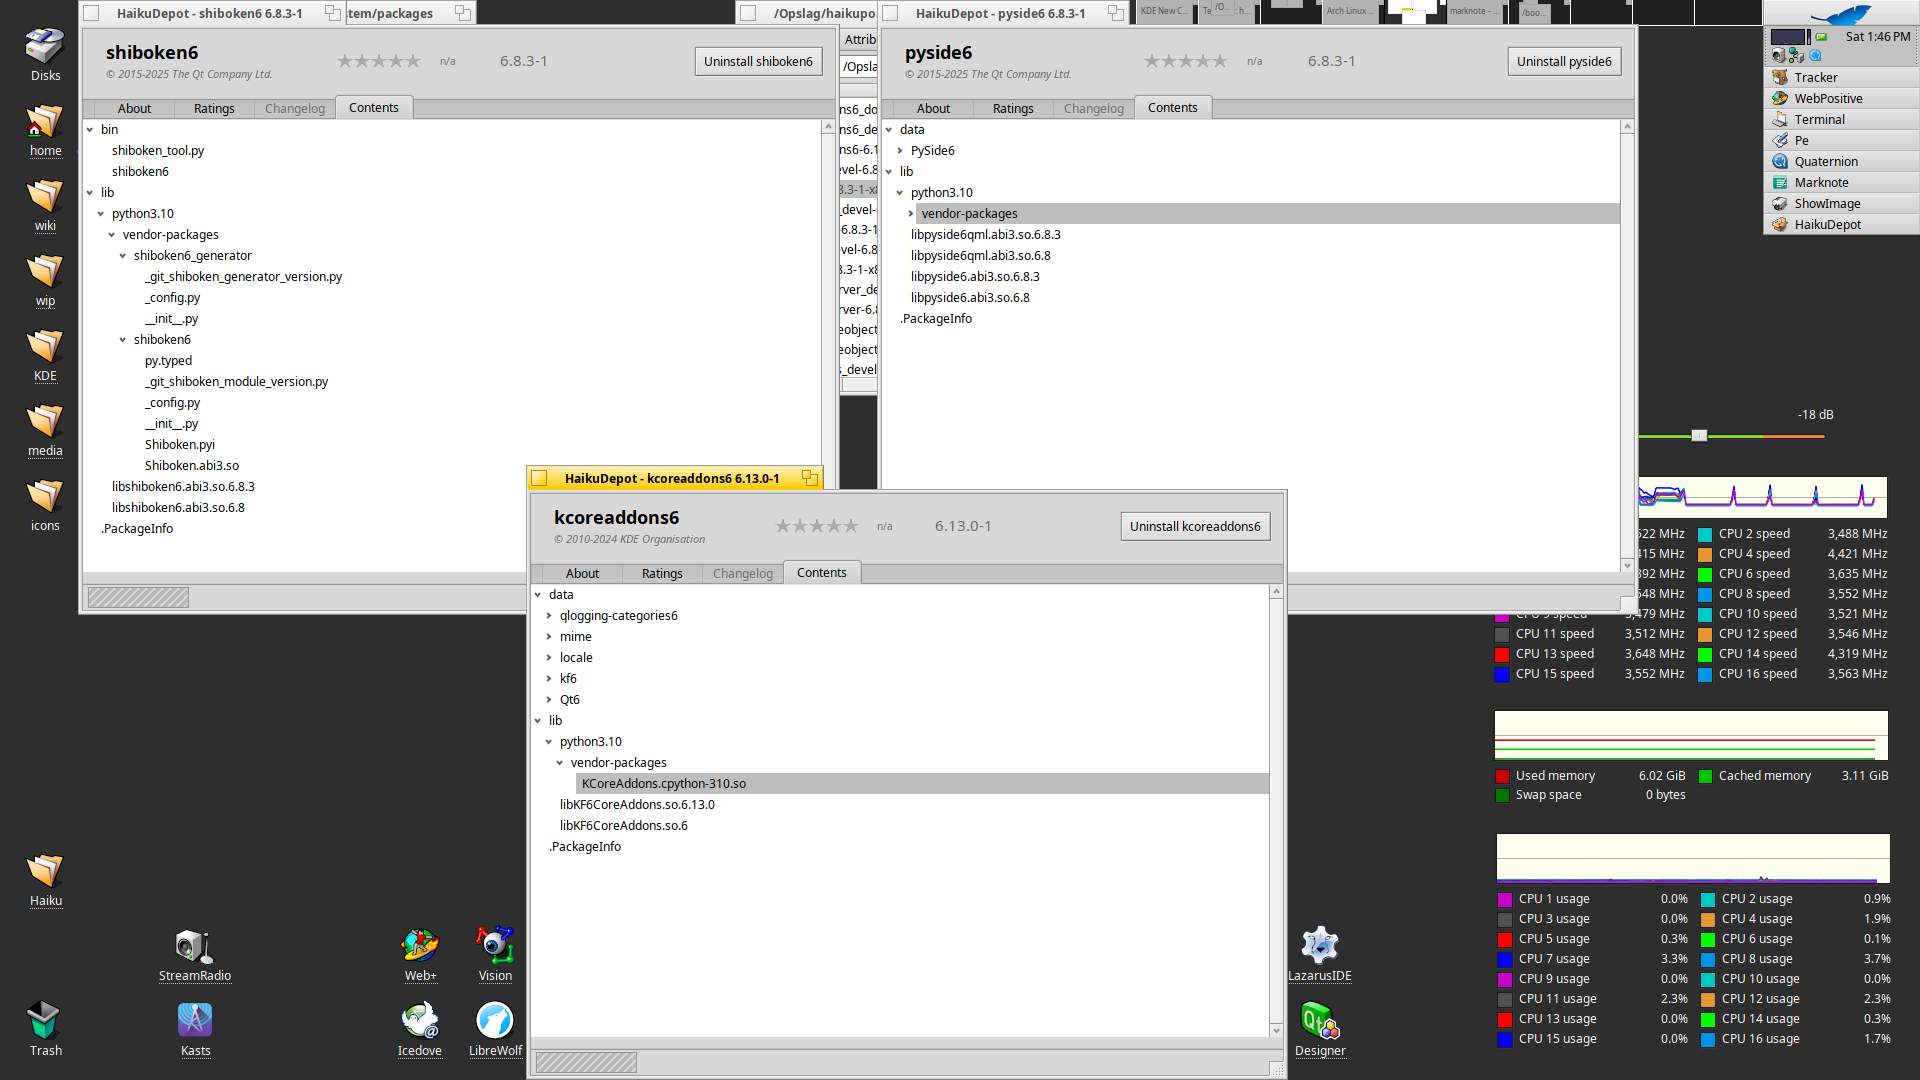Select the Trash desktop icon
This screenshot has height=1080, width=1920.
tap(45, 1029)
